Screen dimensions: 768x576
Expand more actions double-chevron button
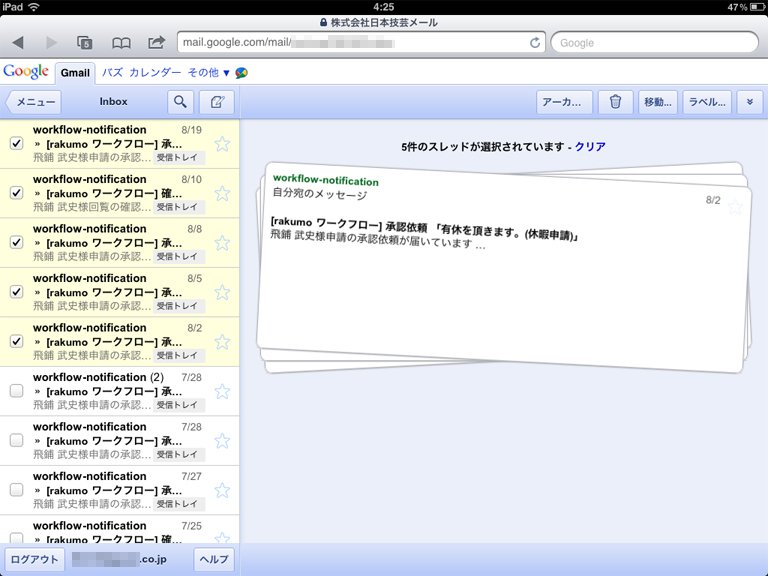749,102
